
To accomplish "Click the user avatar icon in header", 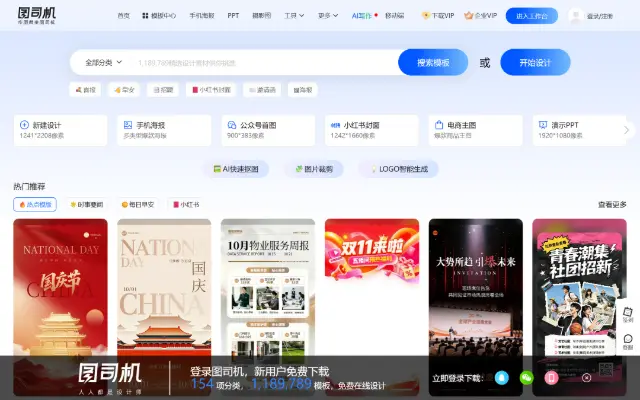I will click(x=576, y=16).
